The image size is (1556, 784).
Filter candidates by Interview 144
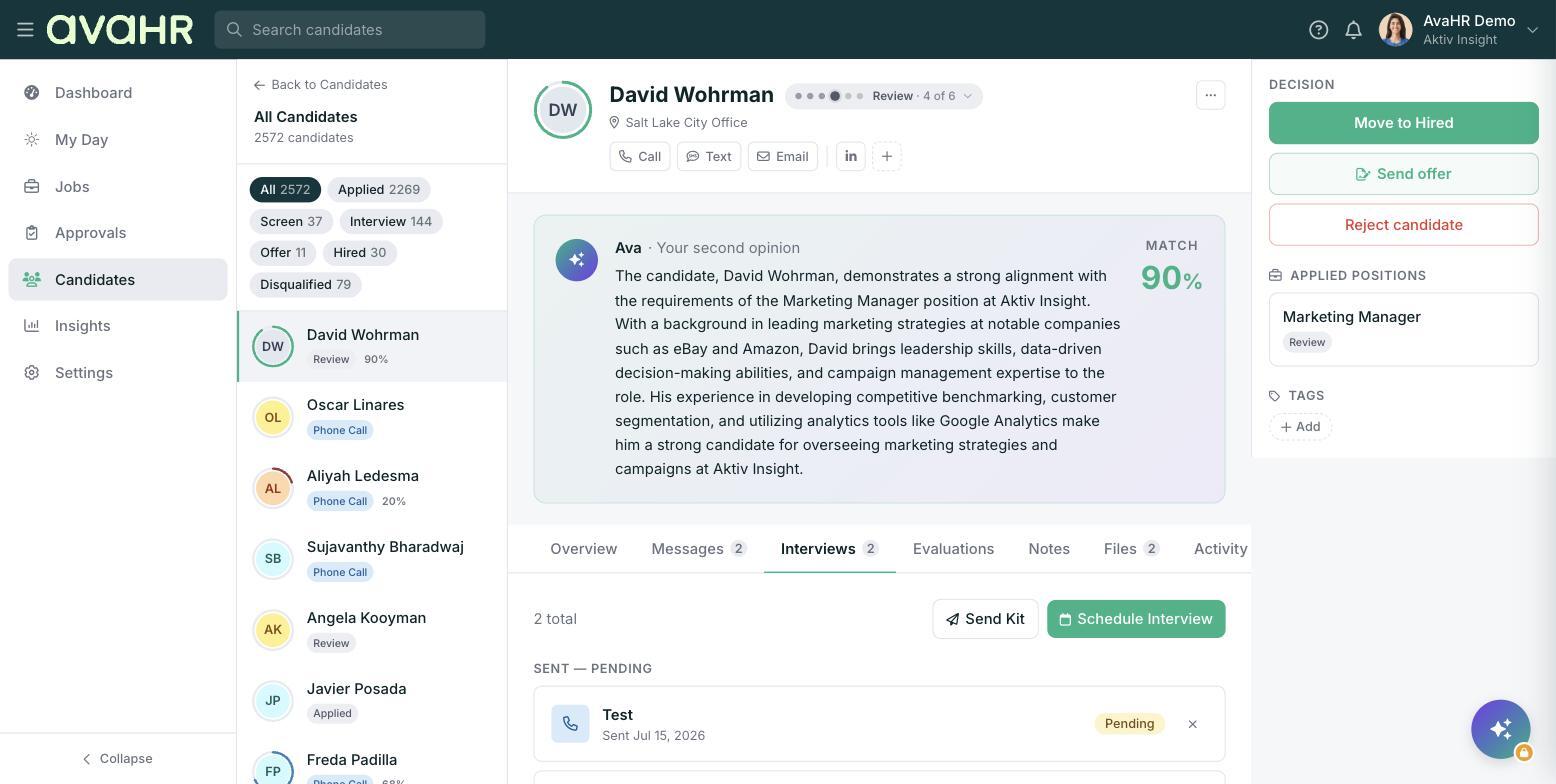point(391,222)
